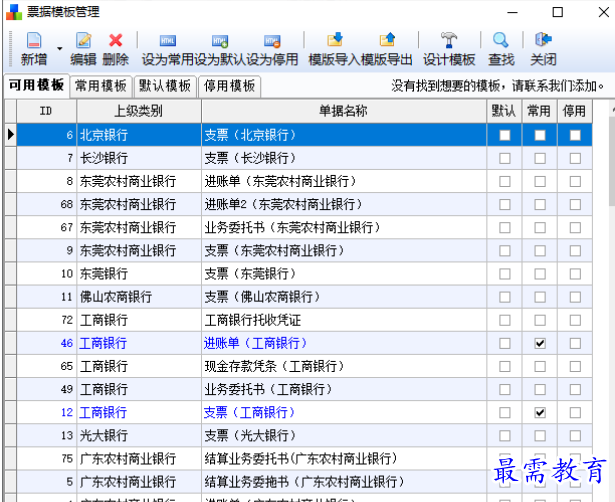615x502 pixels.
Task: Click ID cell 75
Action: coord(46,459)
